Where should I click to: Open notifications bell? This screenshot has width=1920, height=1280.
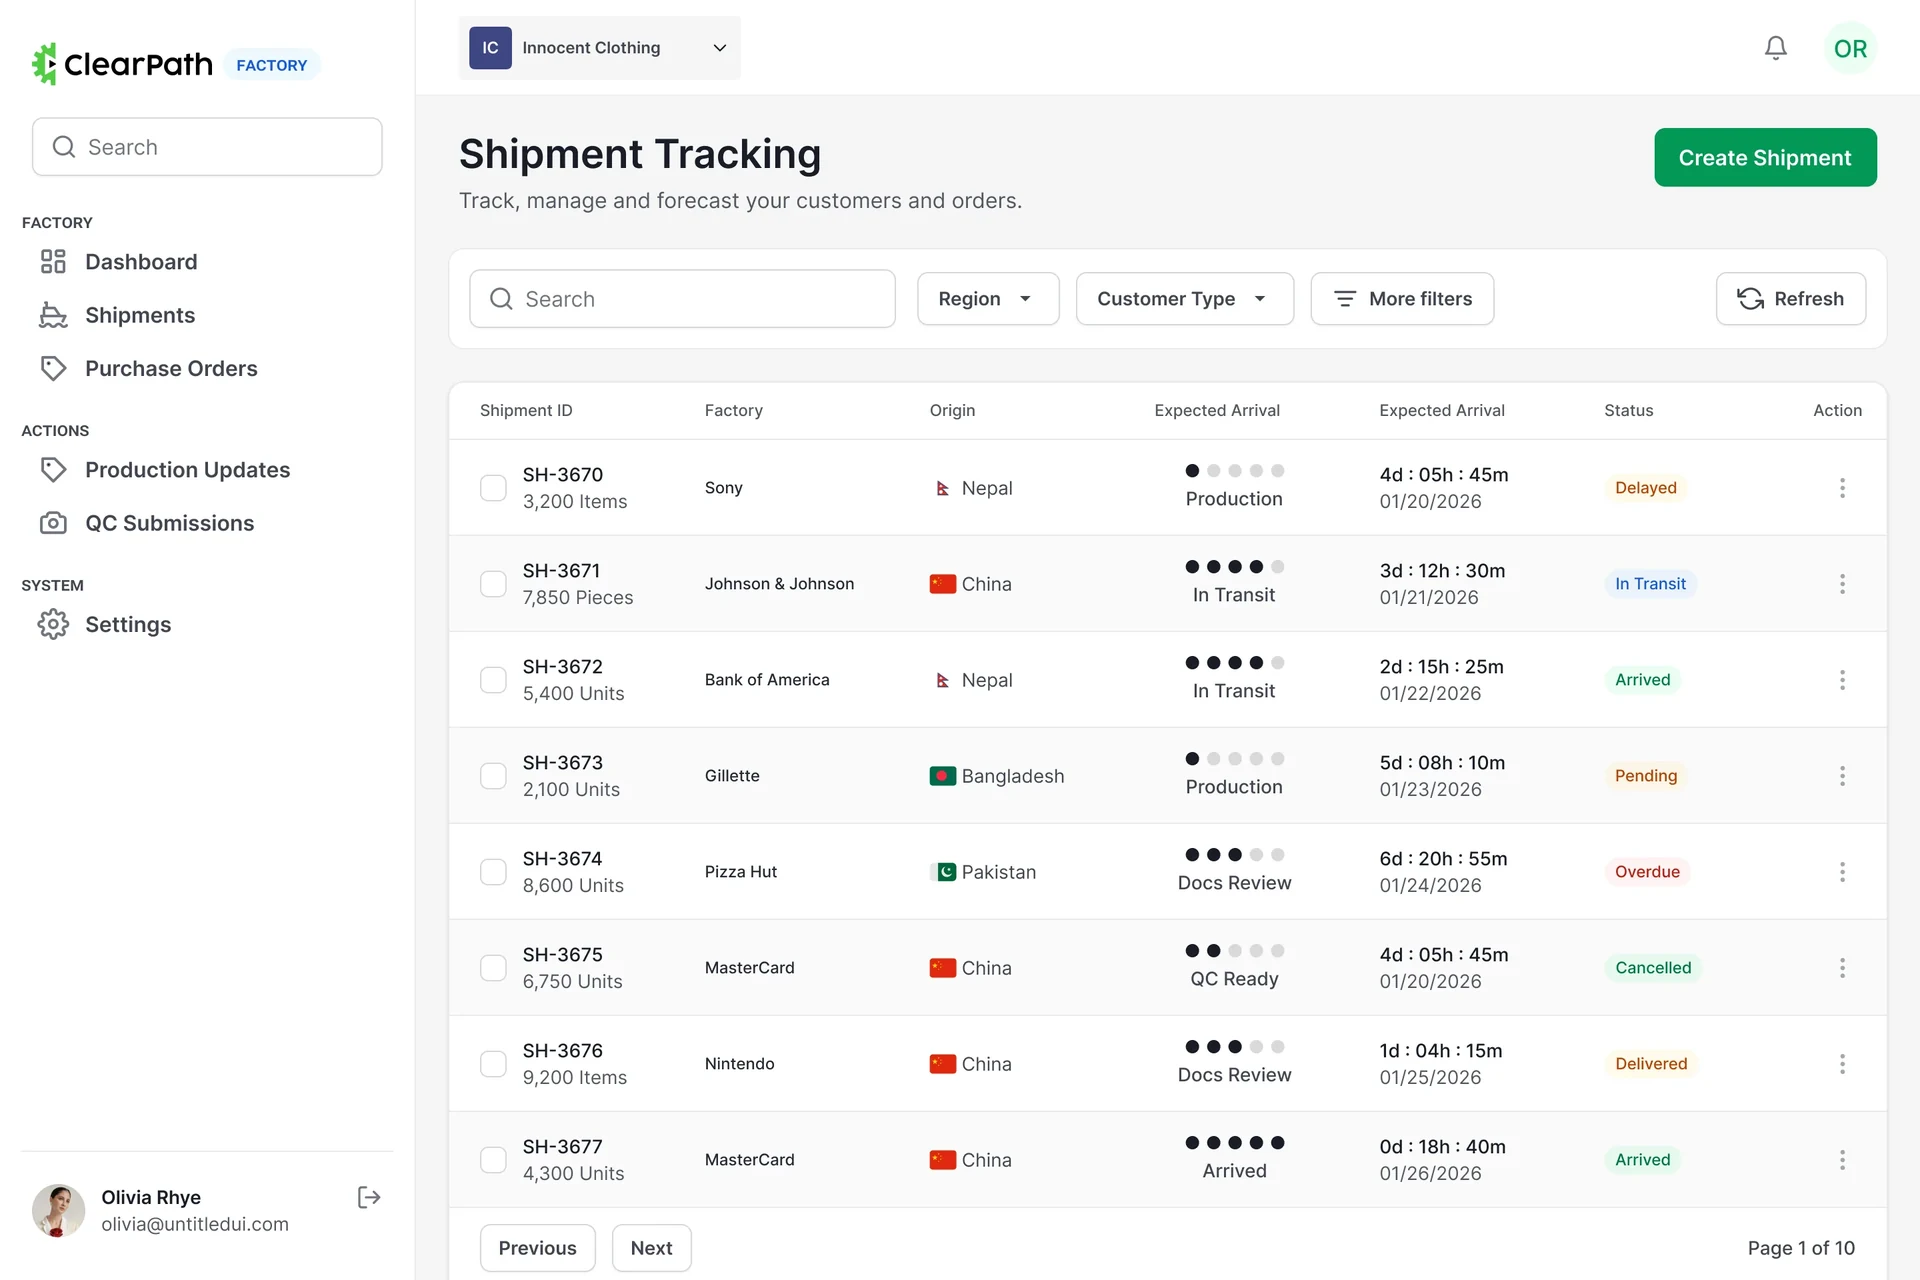[x=1775, y=48]
